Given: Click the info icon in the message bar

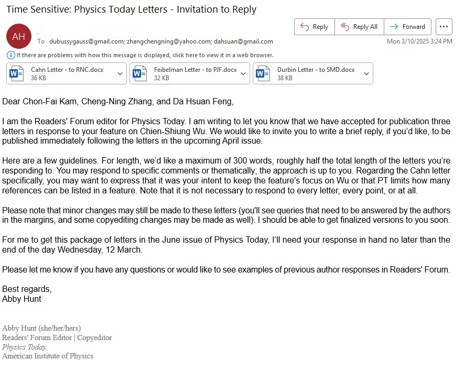Looking at the screenshot, I should tap(11, 55).
